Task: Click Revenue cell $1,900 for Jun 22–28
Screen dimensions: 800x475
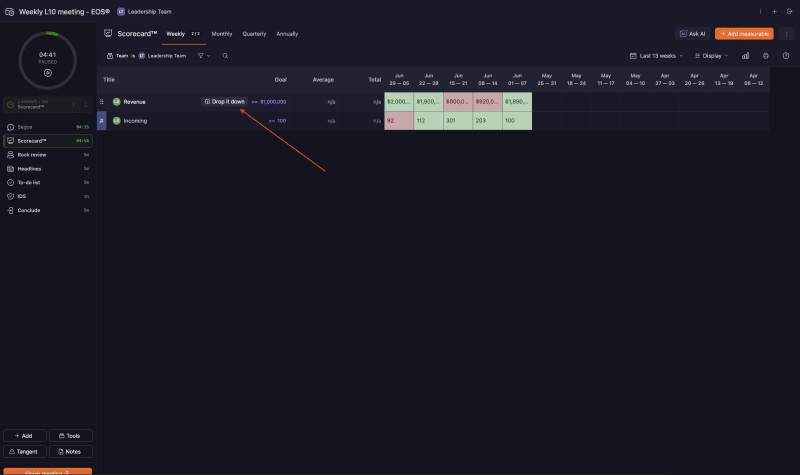Action: click(x=429, y=102)
